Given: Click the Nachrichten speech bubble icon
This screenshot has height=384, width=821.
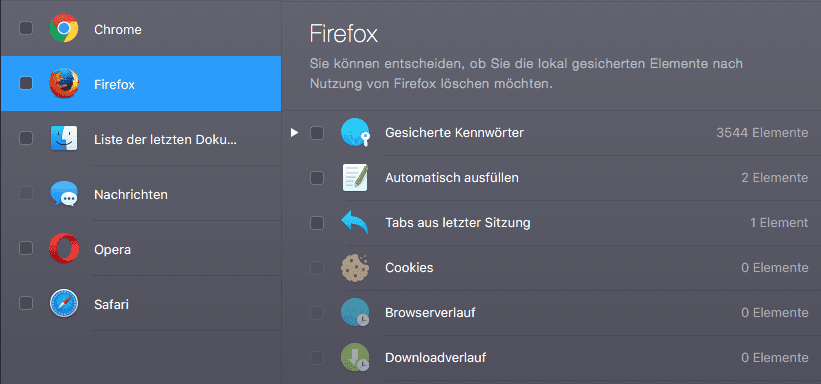Looking at the screenshot, I should [64, 194].
